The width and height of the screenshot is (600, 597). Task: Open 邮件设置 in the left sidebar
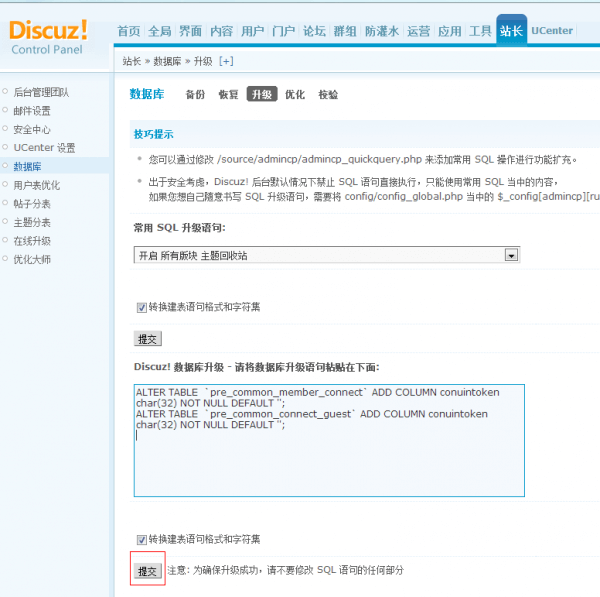point(32,111)
